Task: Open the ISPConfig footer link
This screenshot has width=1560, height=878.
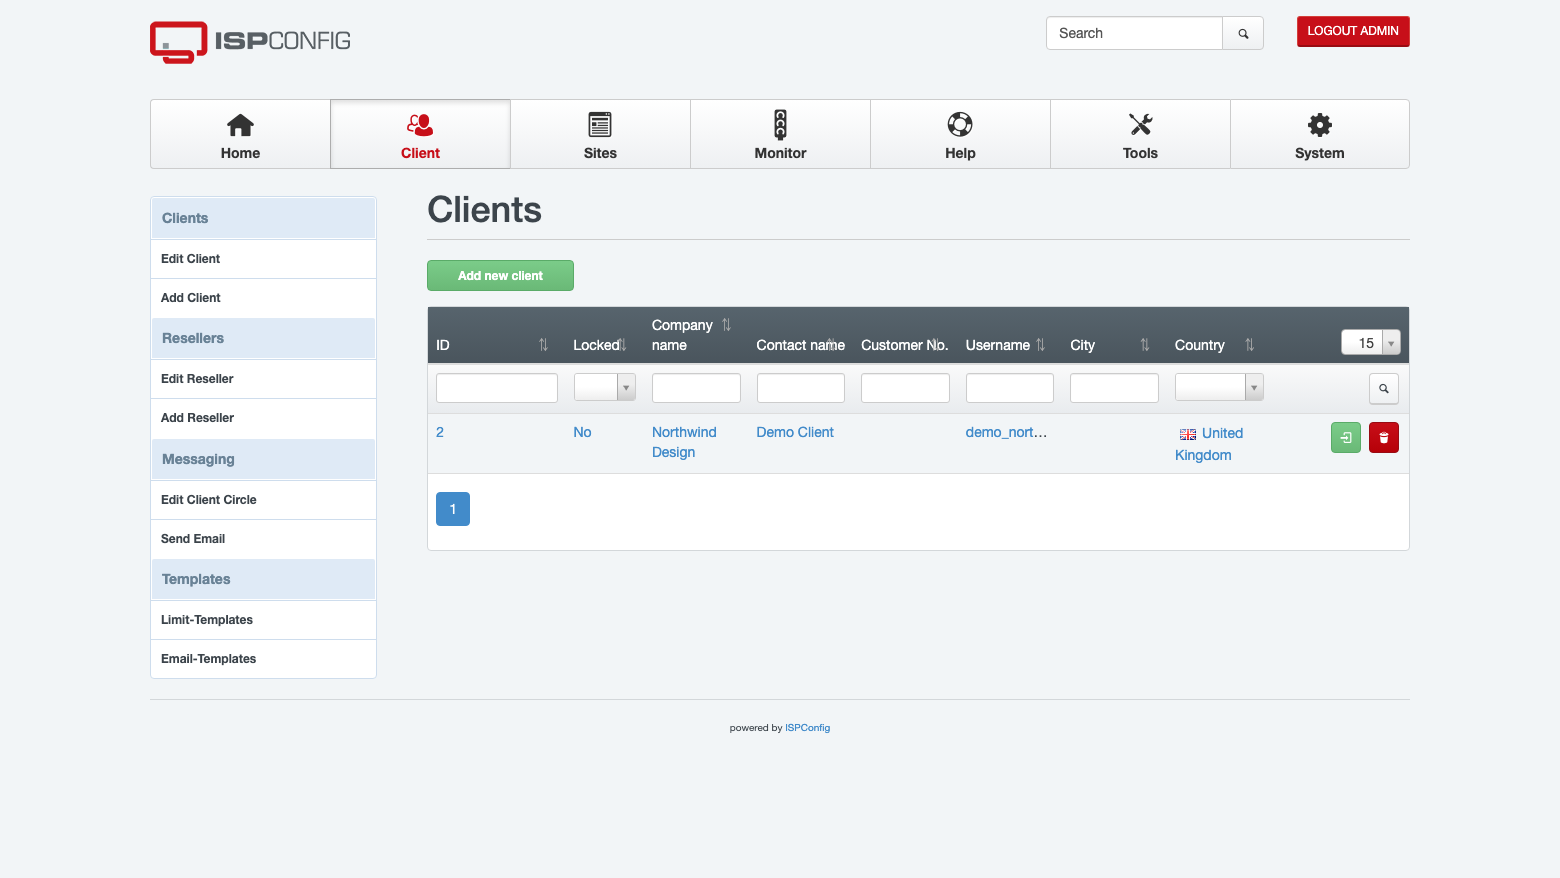Action: [807, 728]
